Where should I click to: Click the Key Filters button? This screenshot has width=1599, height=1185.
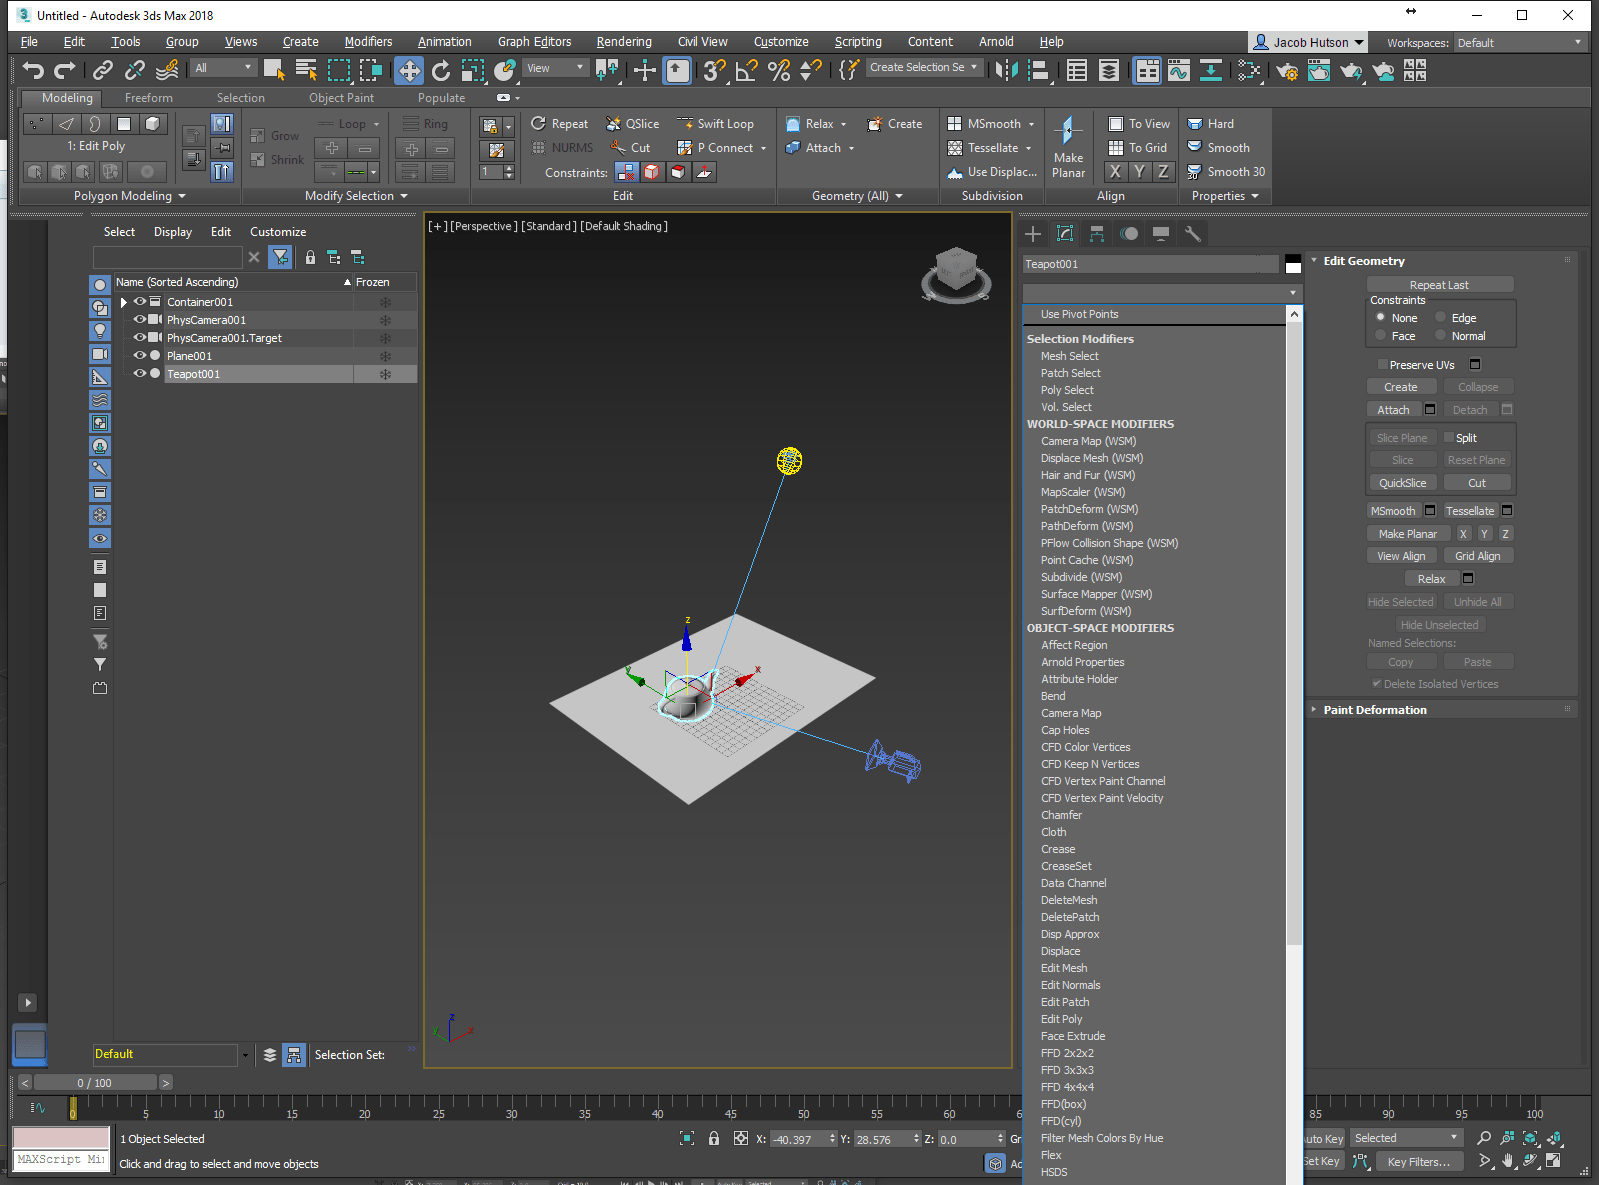1418,1162
